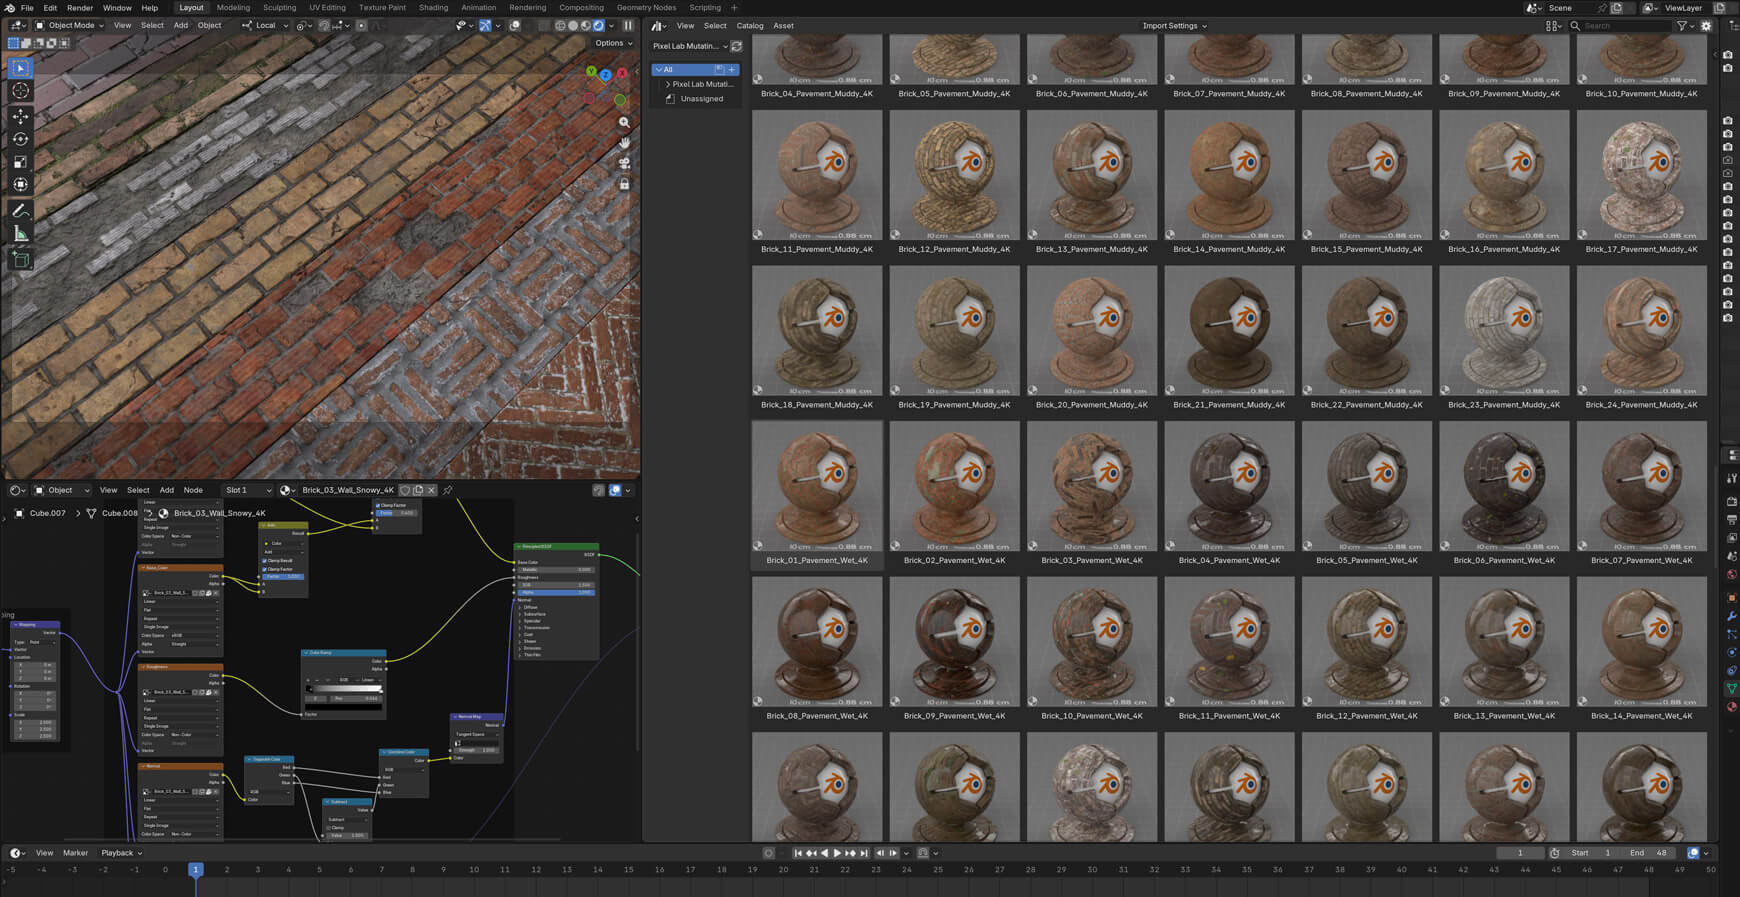1740x897 pixels.
Task: Switch viewport to Solid shading mode
Action: (573, 26)
